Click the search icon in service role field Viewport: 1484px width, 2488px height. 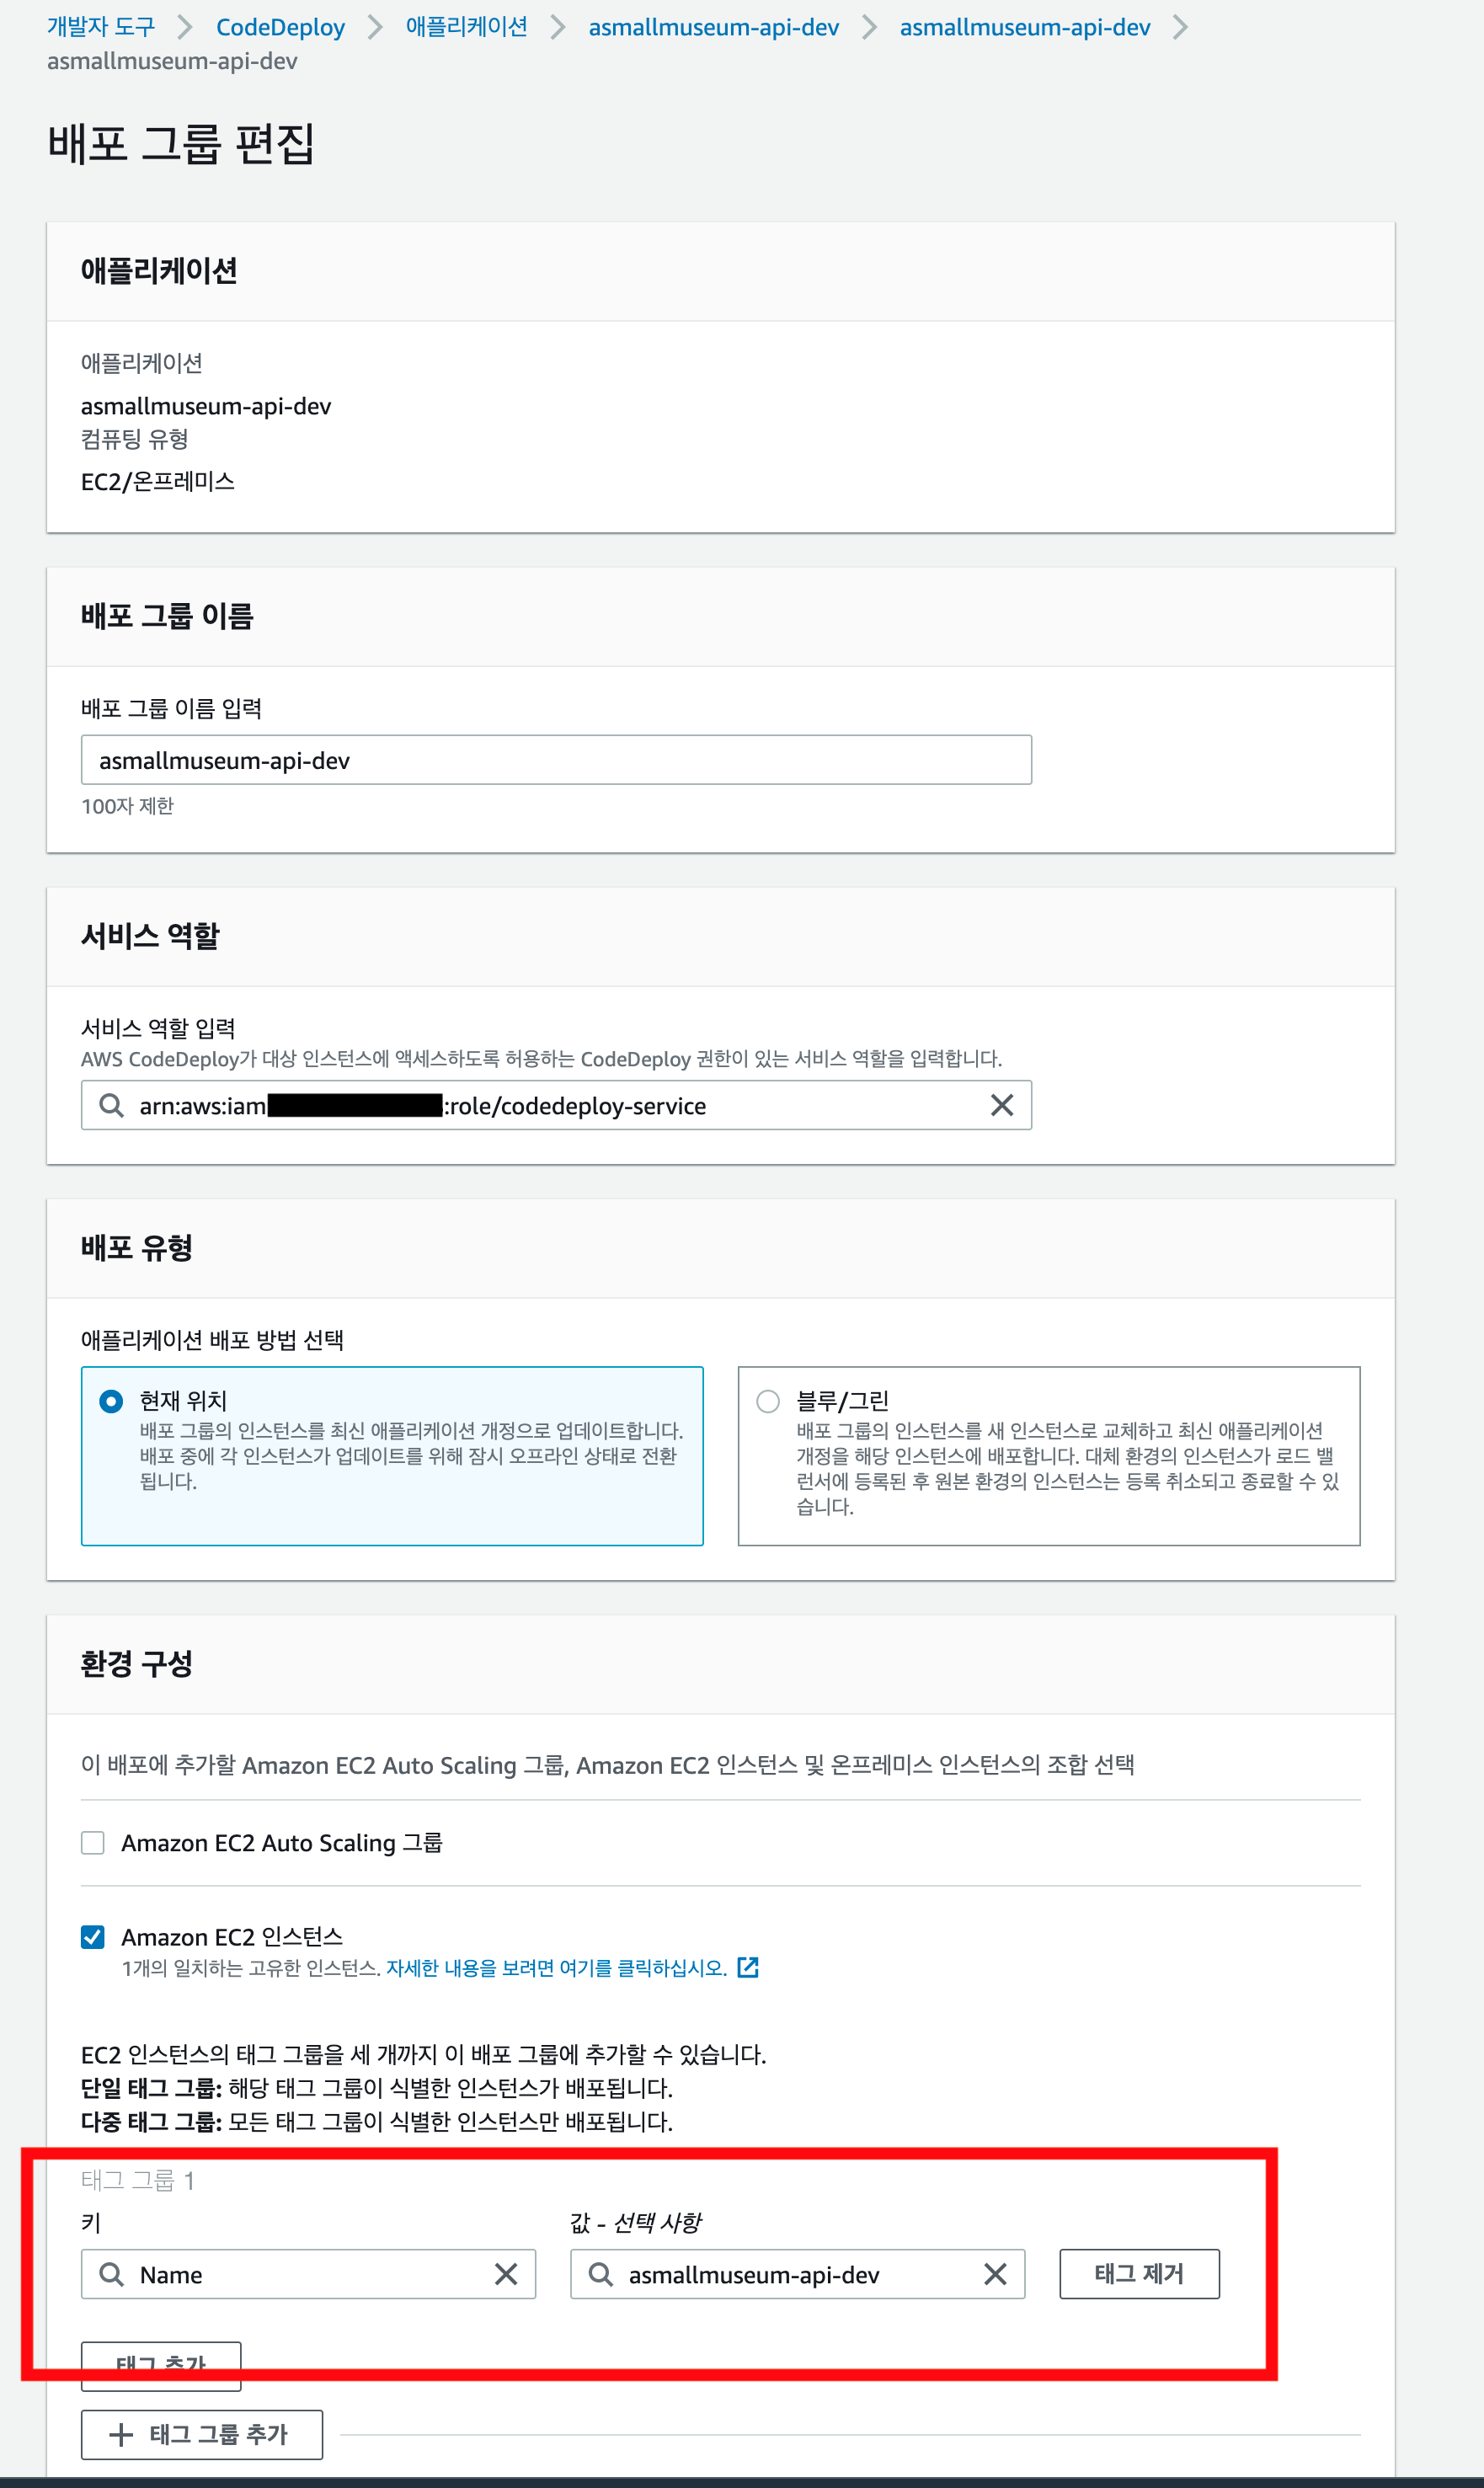(111, 1105)
